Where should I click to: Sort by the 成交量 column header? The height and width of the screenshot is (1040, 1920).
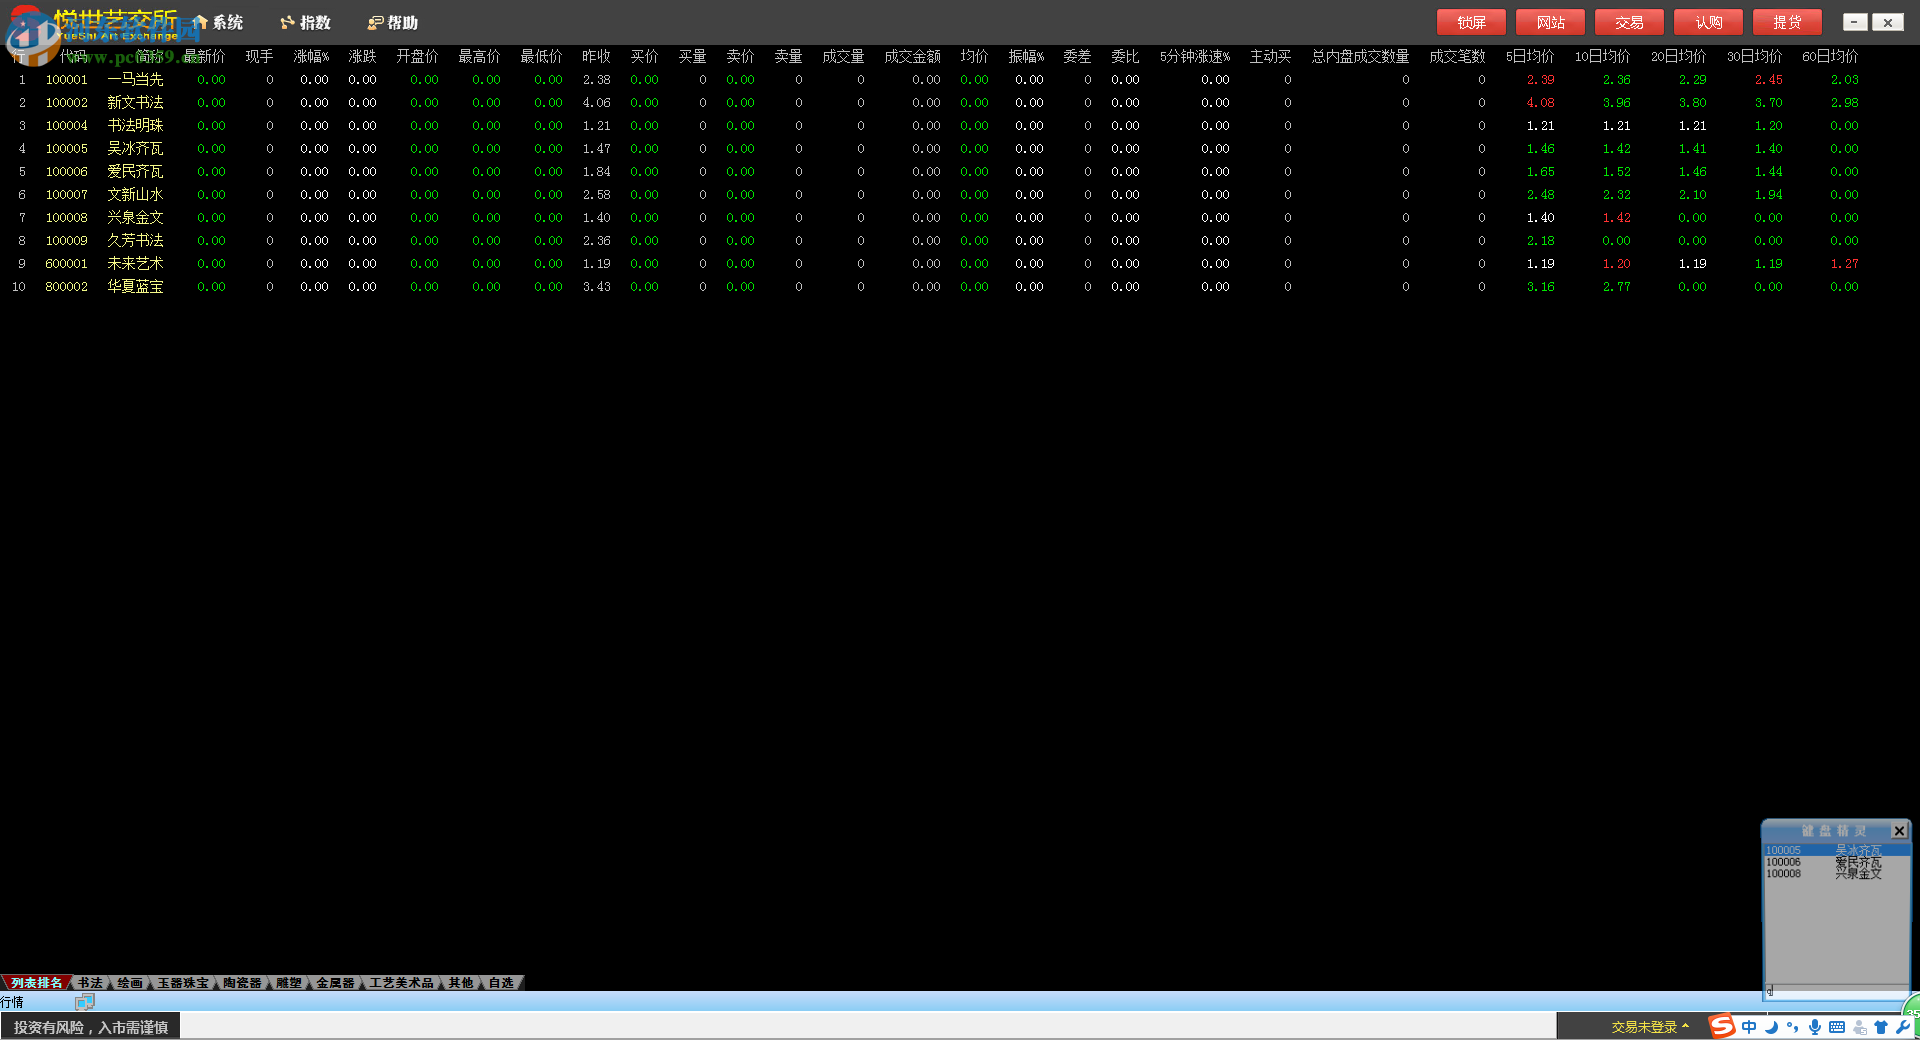coord(843,57)
